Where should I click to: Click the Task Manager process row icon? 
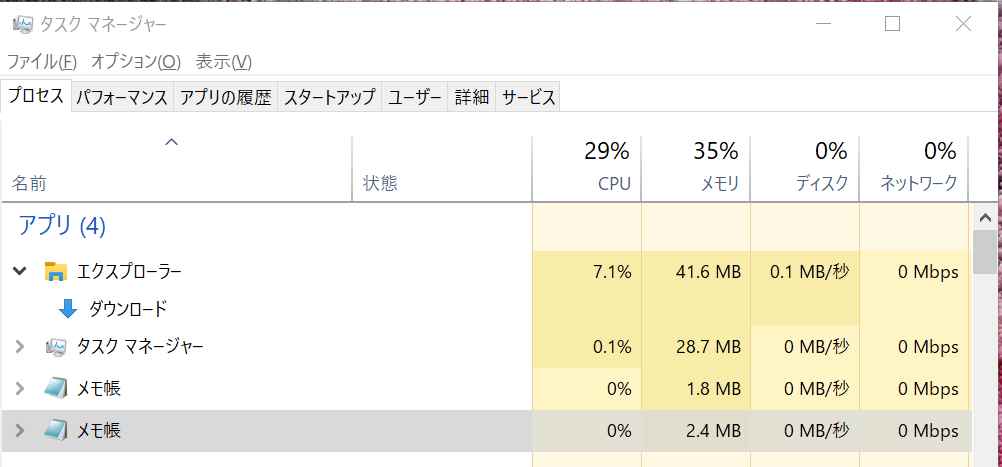coord(56,347)
